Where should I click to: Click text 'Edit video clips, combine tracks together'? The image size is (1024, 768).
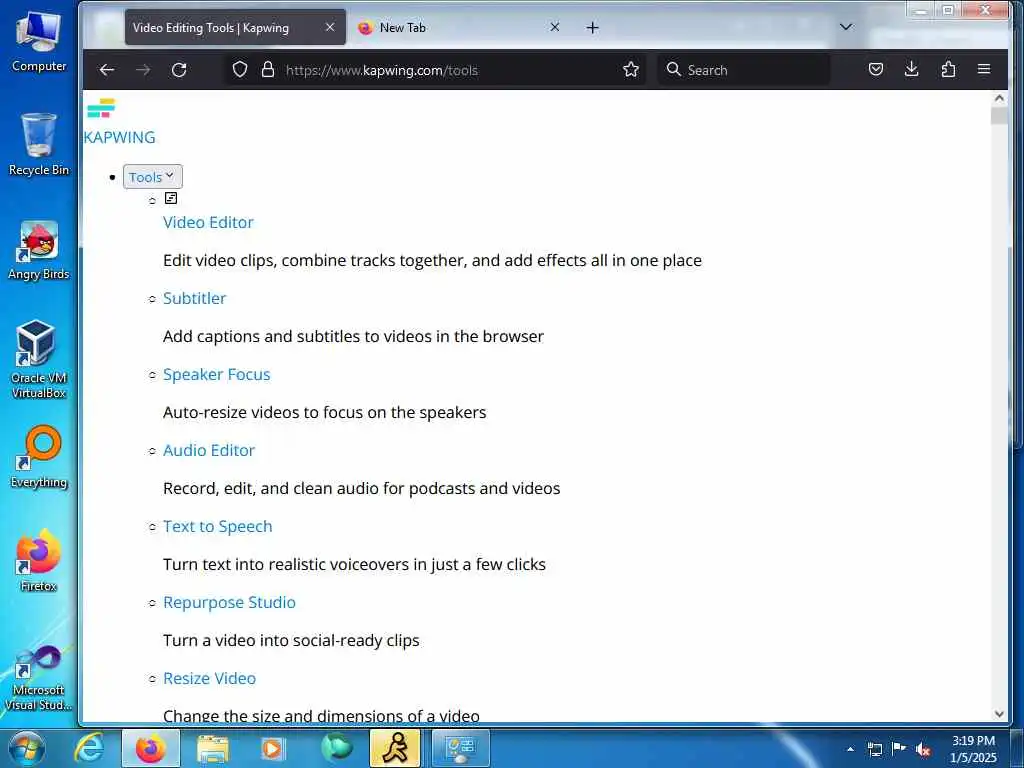315,261
